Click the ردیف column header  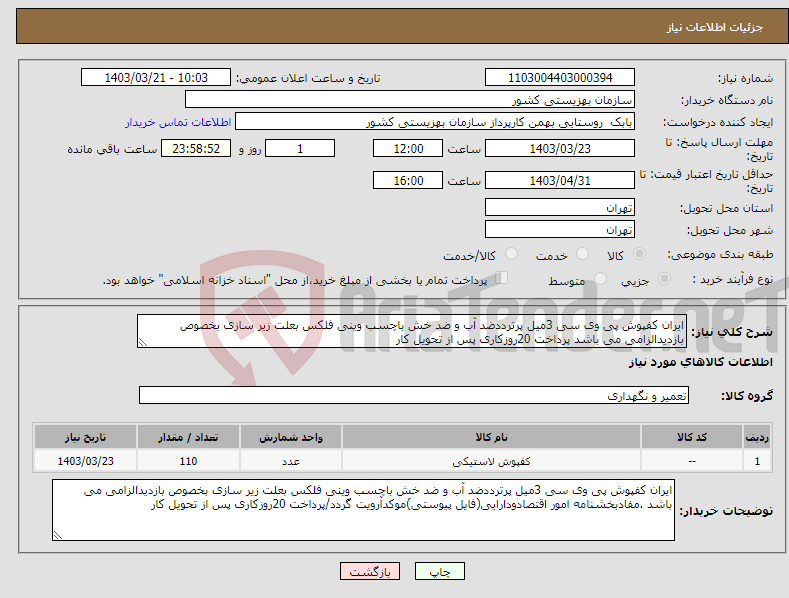click(757, 437)
